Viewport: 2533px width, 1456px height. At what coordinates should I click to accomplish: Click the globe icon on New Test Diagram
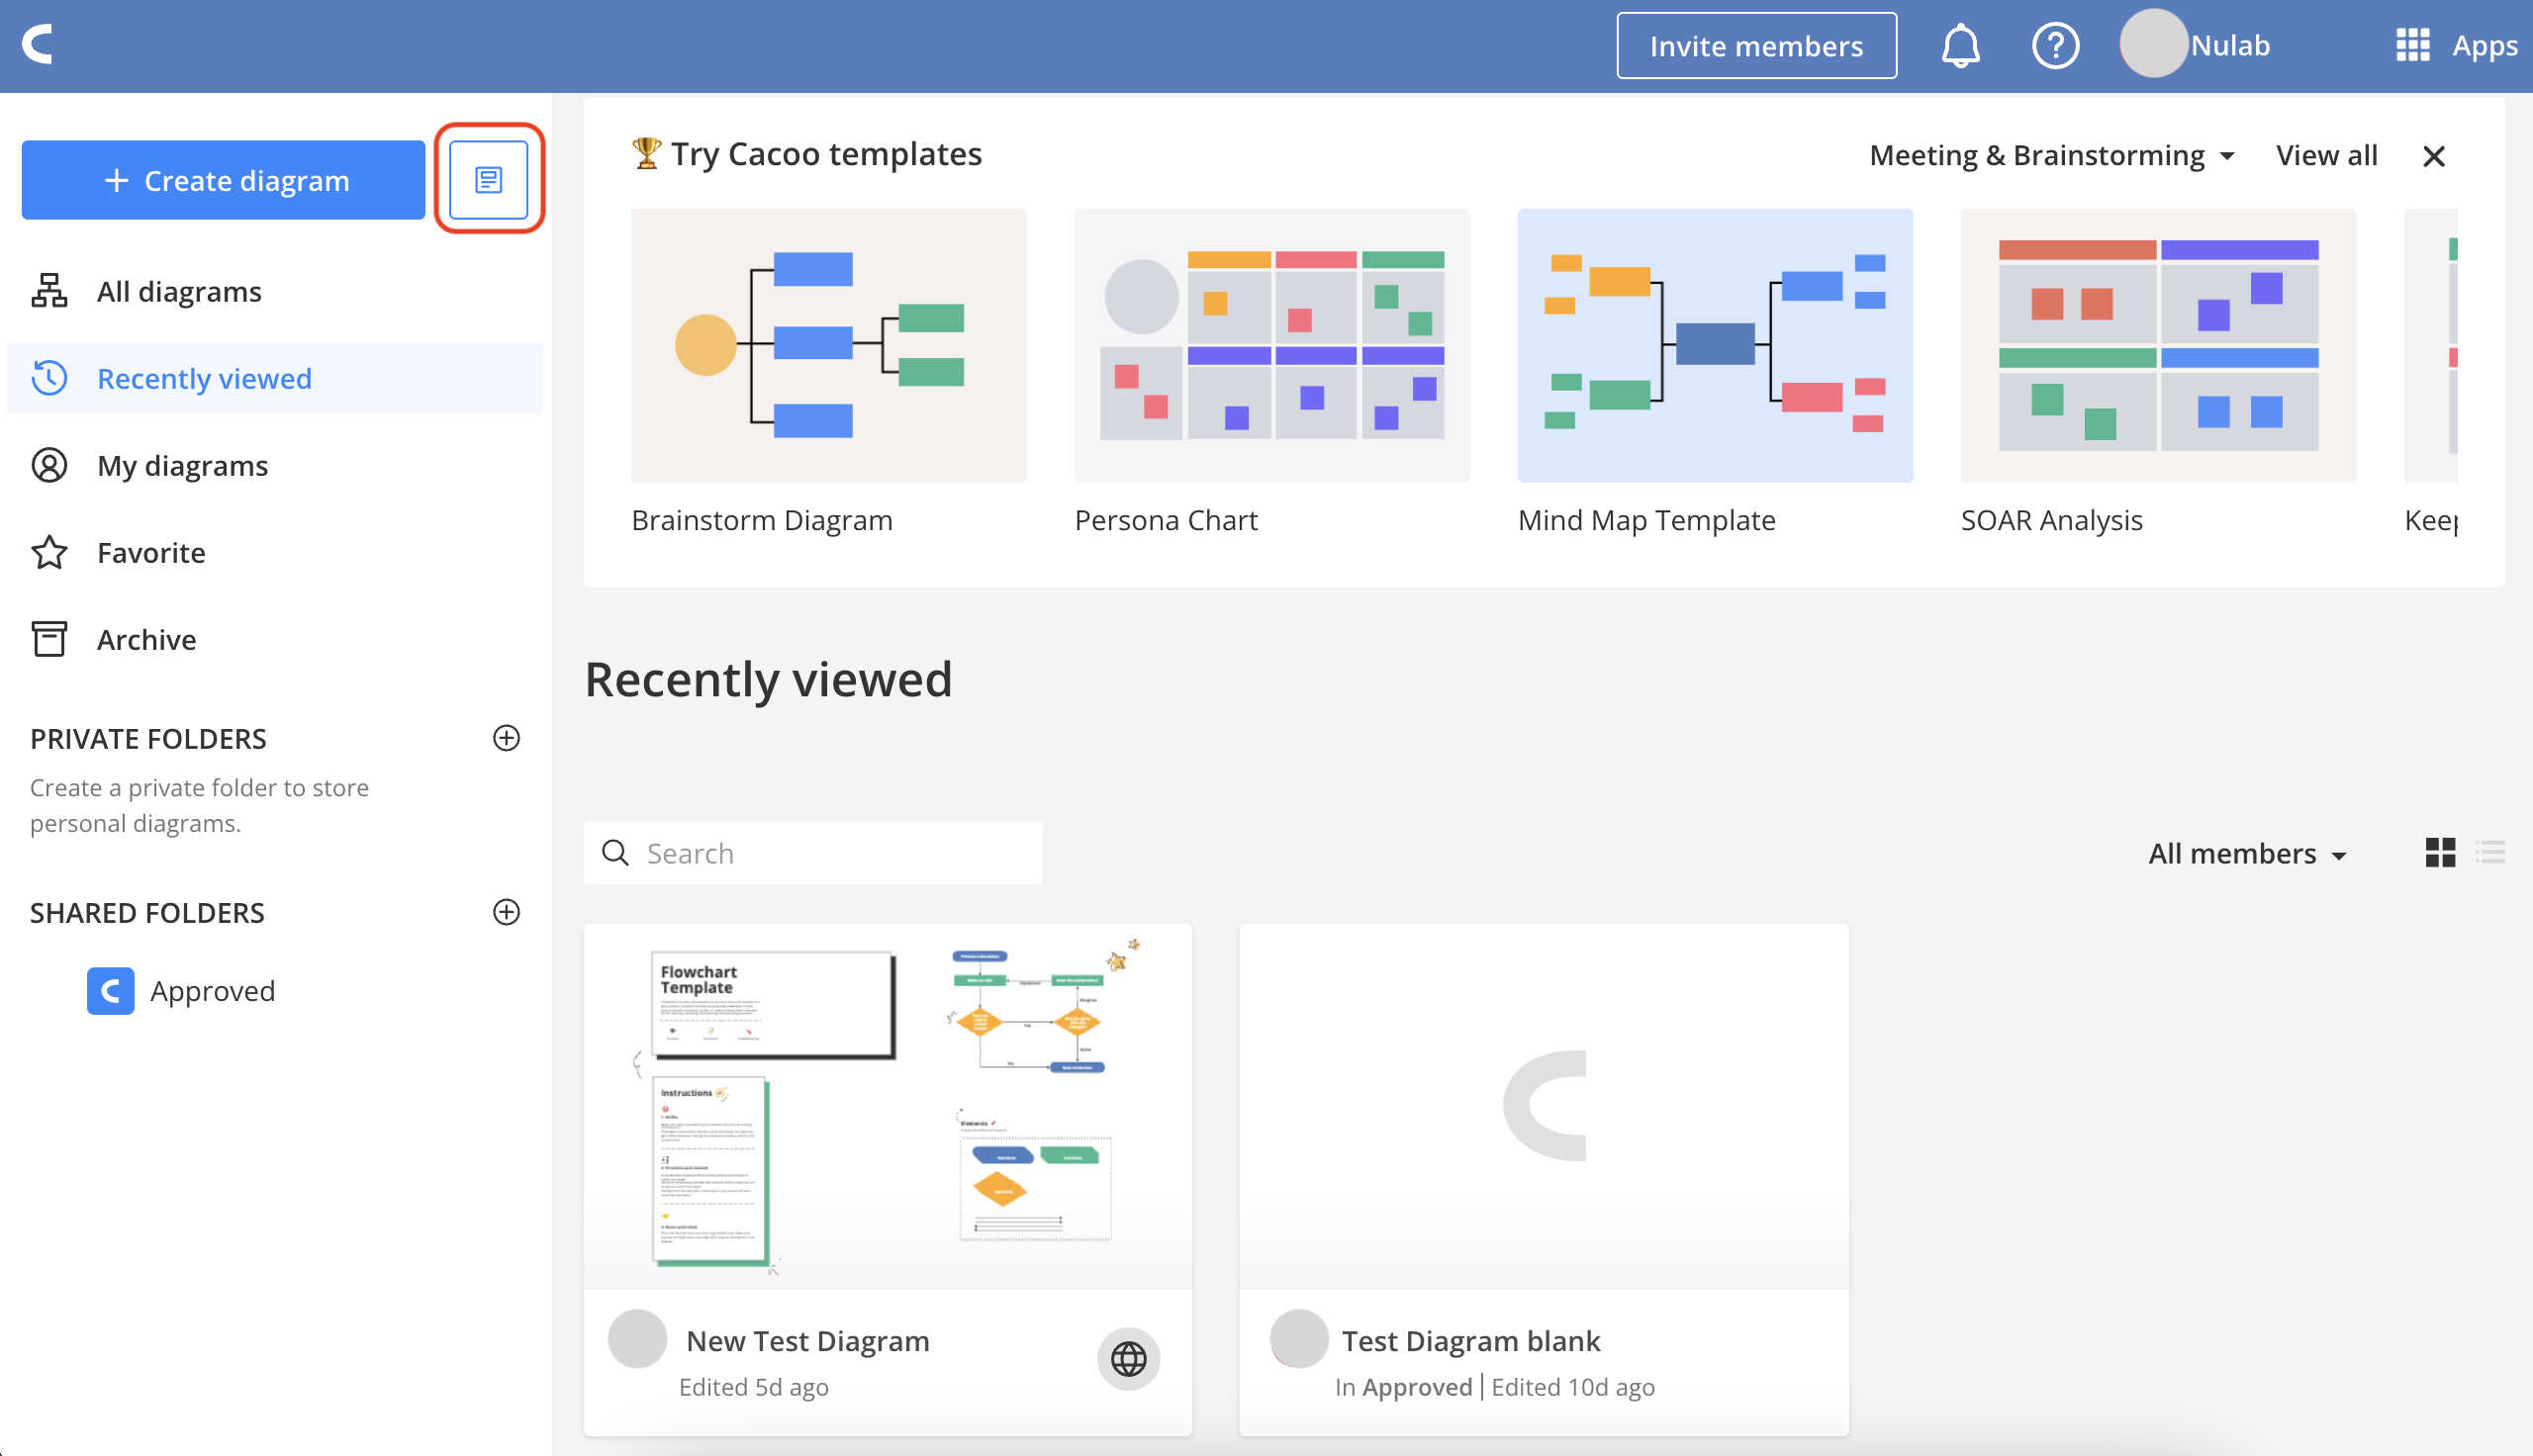click(1128, 1359)
